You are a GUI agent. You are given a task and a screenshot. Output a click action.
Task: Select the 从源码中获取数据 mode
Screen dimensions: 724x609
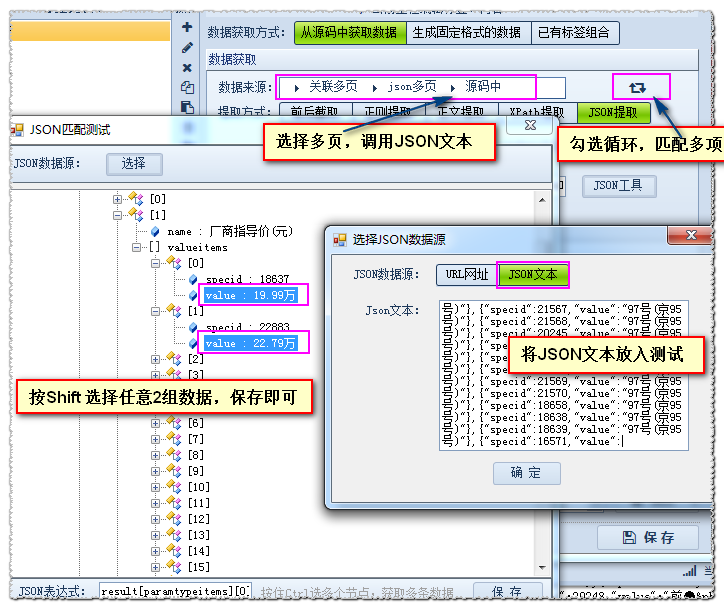[350, 32]
